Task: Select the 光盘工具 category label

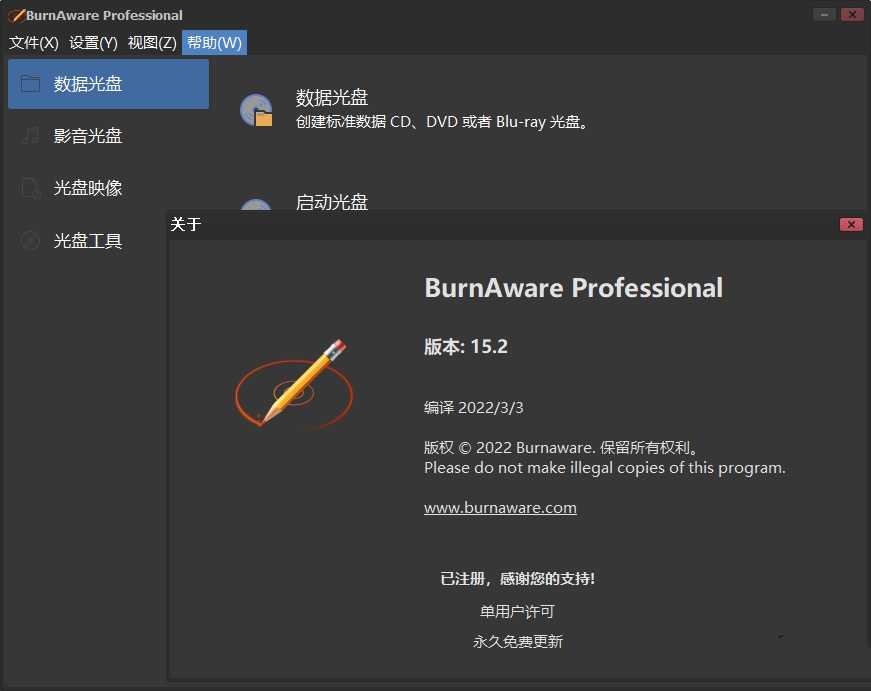Action: (88, 240)
